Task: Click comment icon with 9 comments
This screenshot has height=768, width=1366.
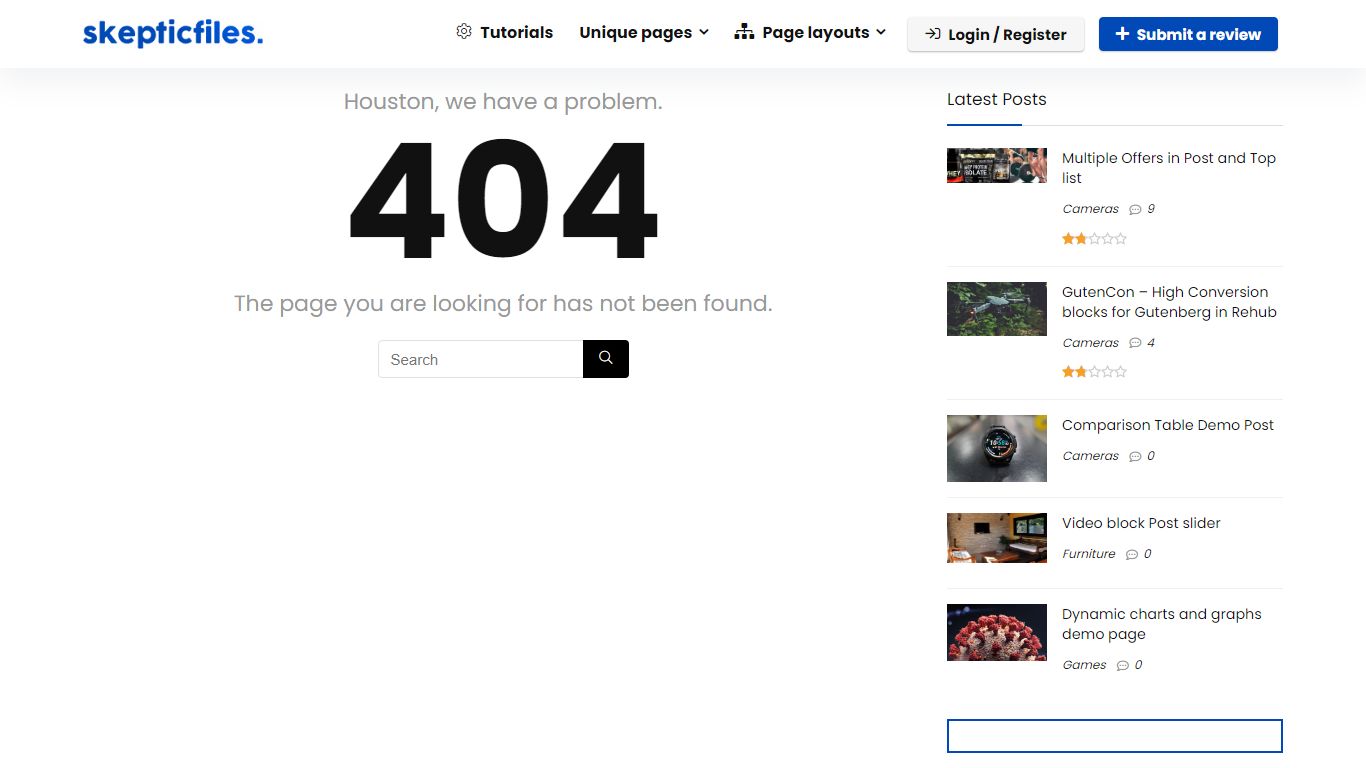Action: 1135,210
